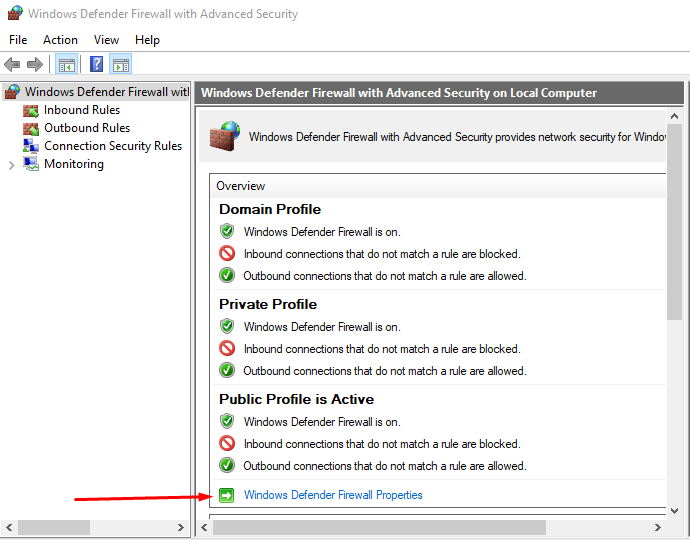This screenshot has height=540, width=690.
Task: Select the Outbound Rules node
Action: (86, 128)
